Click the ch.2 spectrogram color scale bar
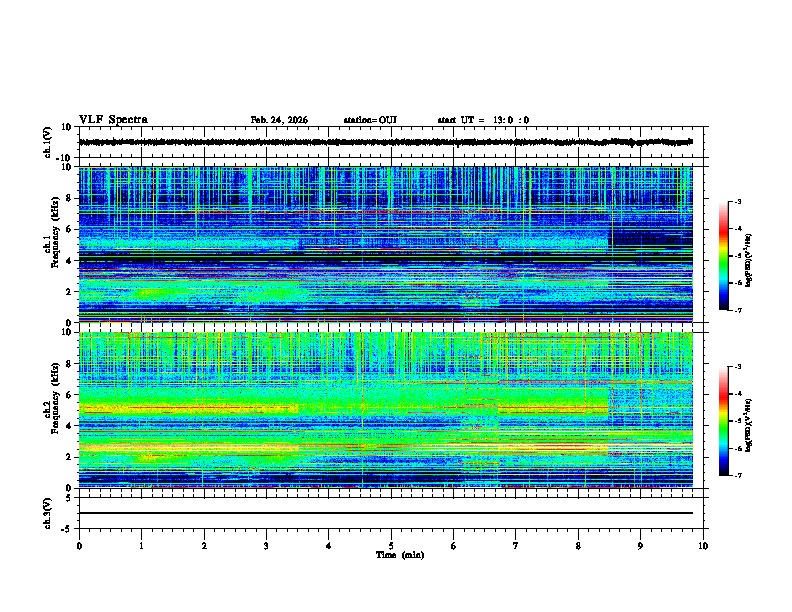 click(x=724, y=421)
